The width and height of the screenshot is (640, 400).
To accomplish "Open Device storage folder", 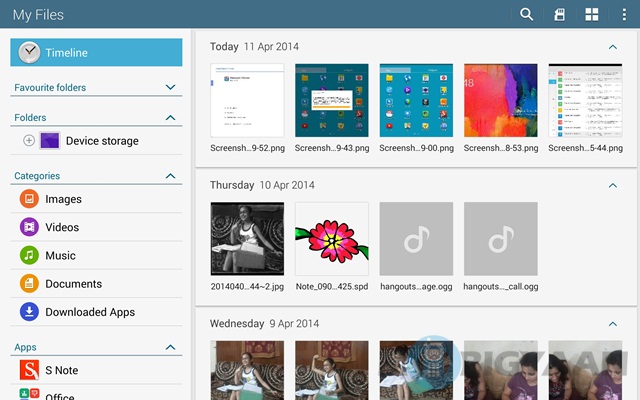I will point(96,140).
